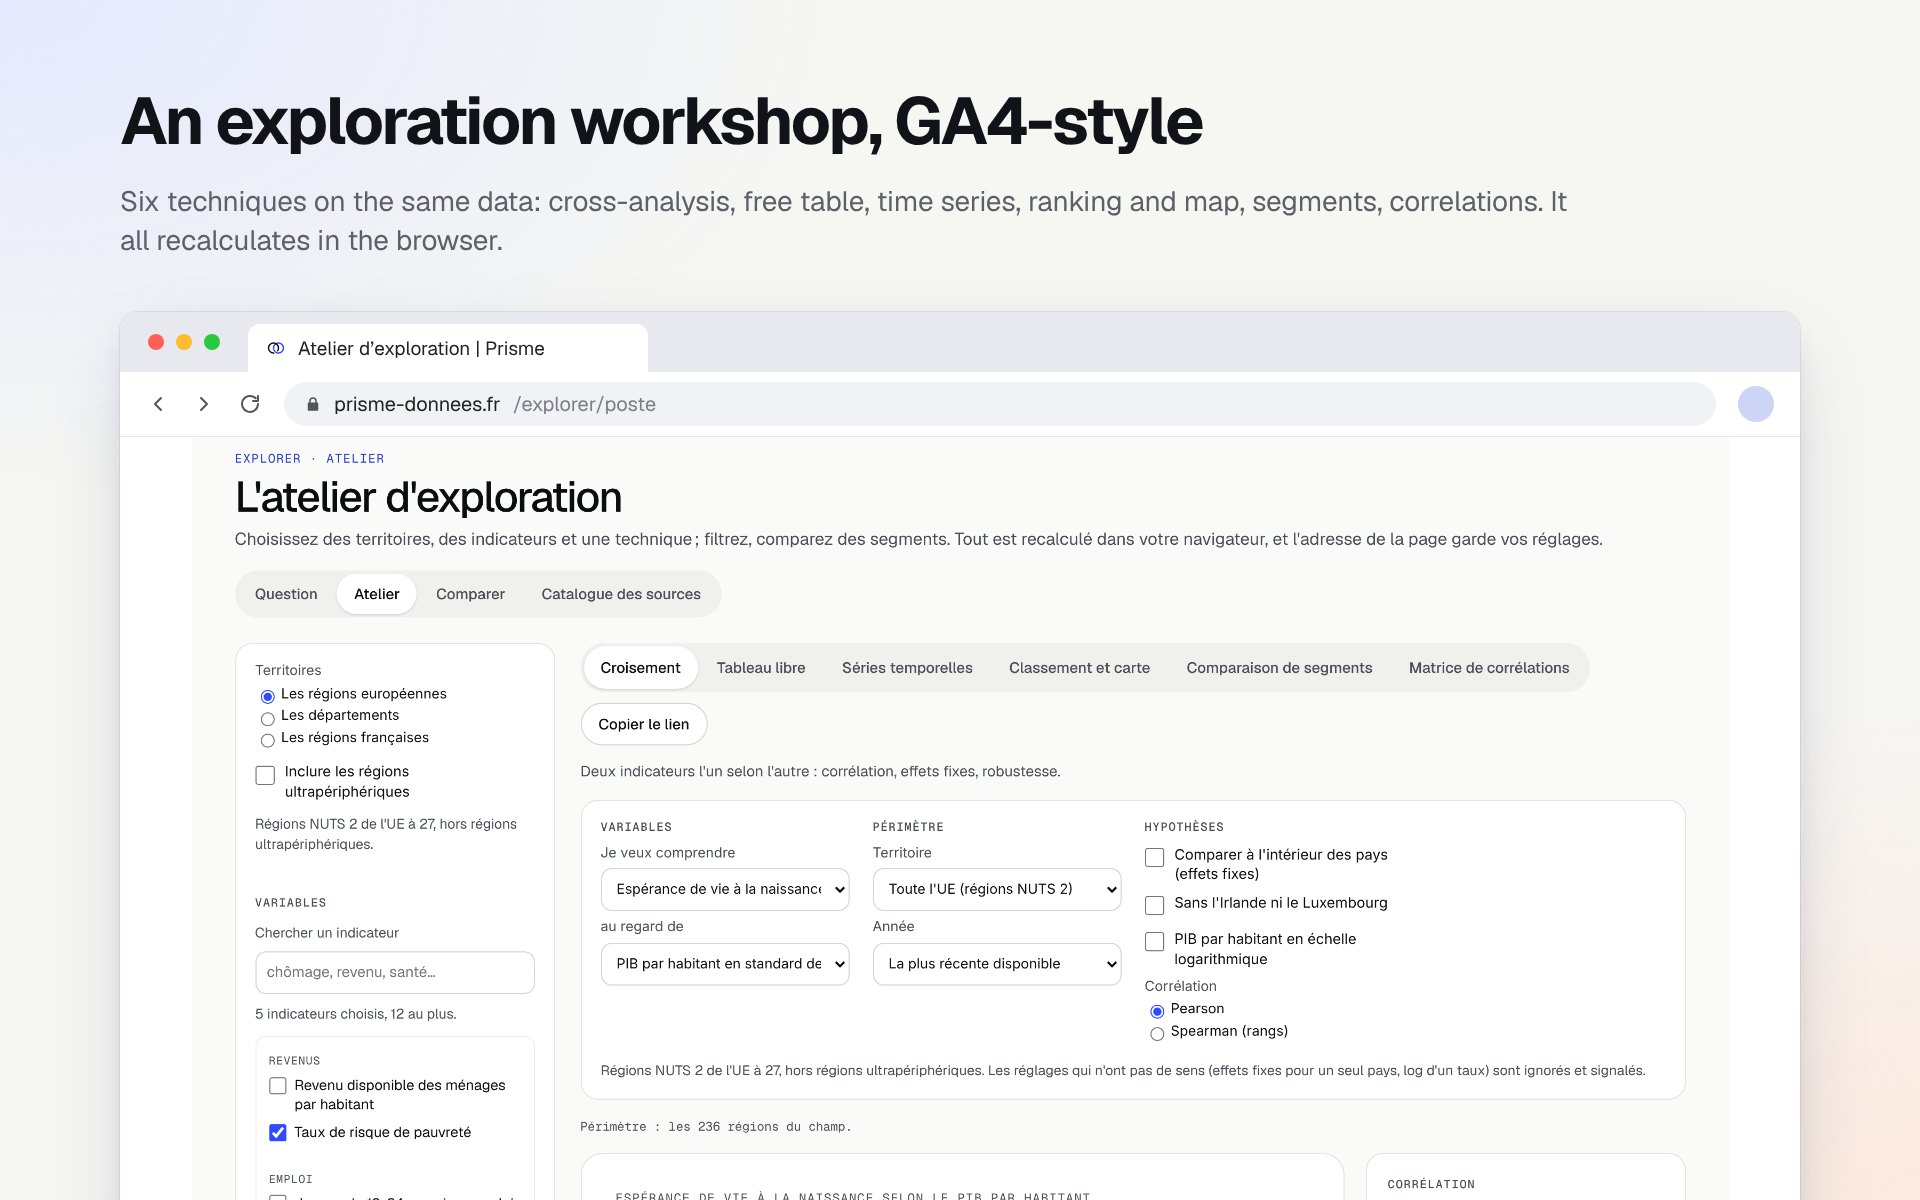This screenshot has height=1200, width=1920.
Task: Check 'Sans l'Irlande ni le Luxembourg'
Action: 1154,905
